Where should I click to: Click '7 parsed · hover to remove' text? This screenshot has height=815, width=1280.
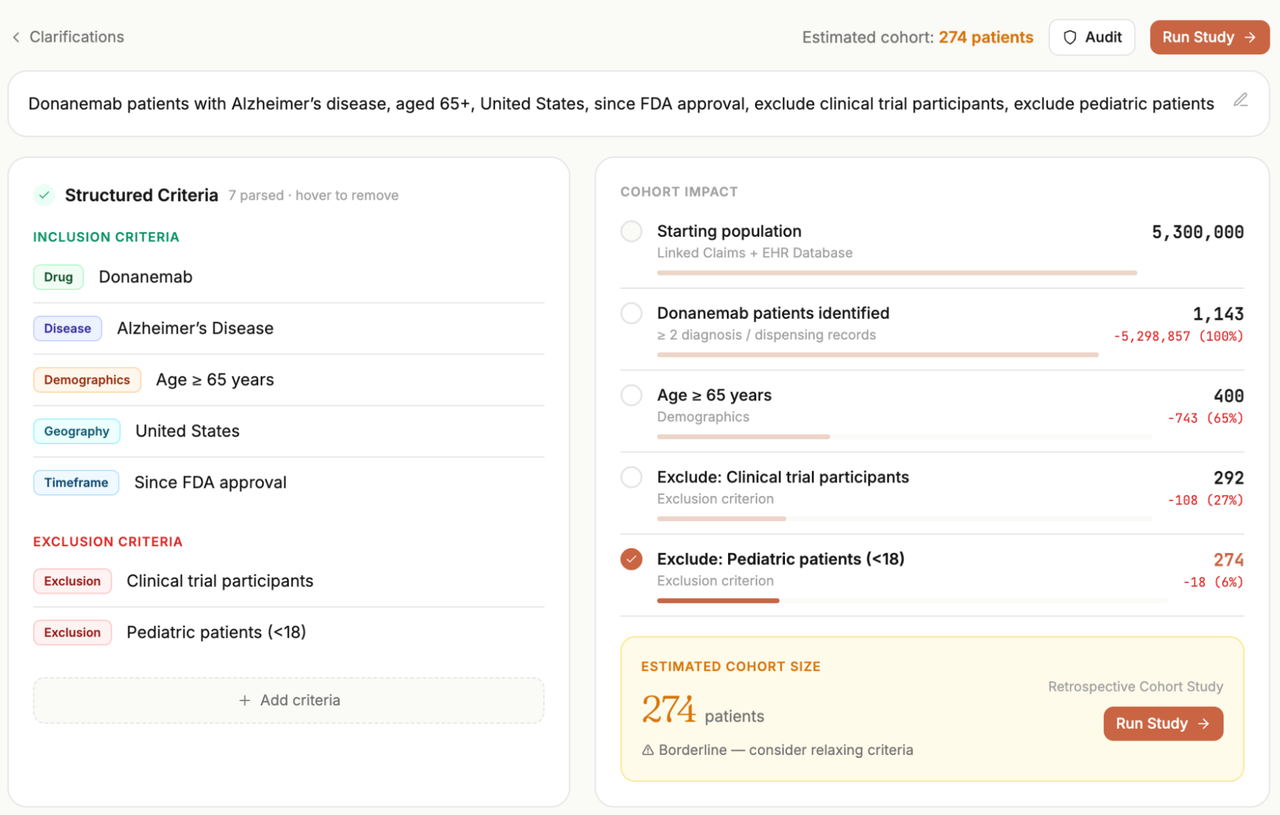click(x=313, y=195)
